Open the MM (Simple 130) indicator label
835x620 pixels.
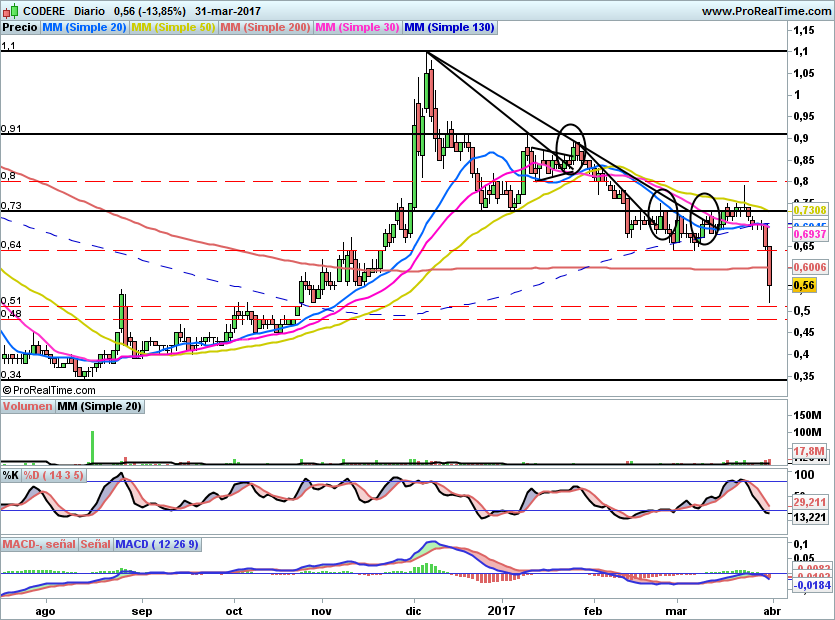point(449,28)
